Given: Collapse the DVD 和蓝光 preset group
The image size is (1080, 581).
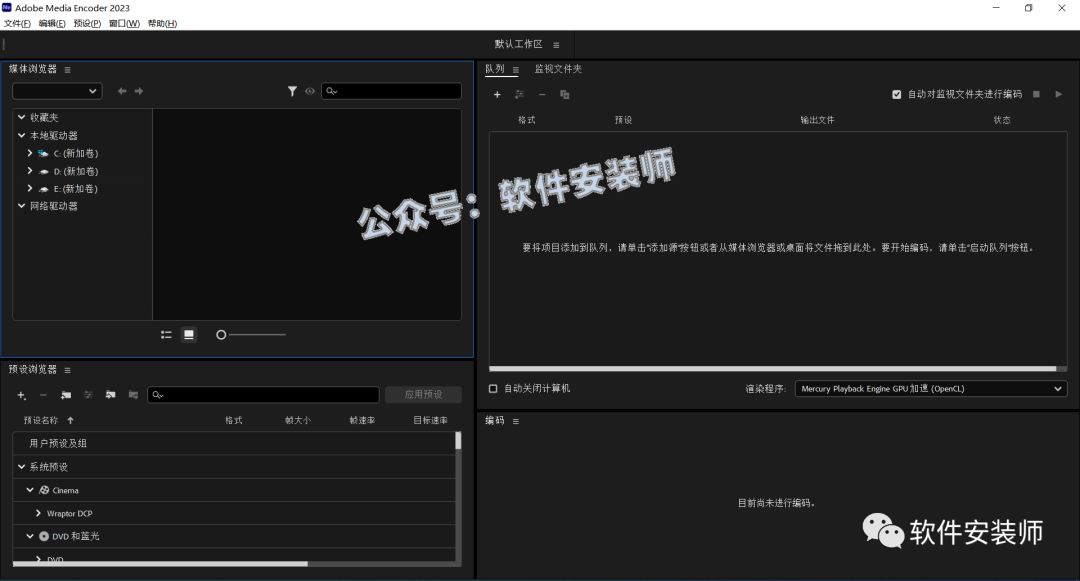Looking at the screenshot, I should [x=30, y=536].
